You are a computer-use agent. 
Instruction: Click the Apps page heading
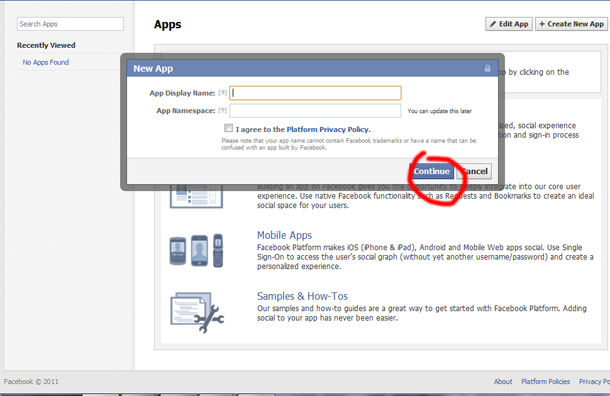(x=167, y=25)
